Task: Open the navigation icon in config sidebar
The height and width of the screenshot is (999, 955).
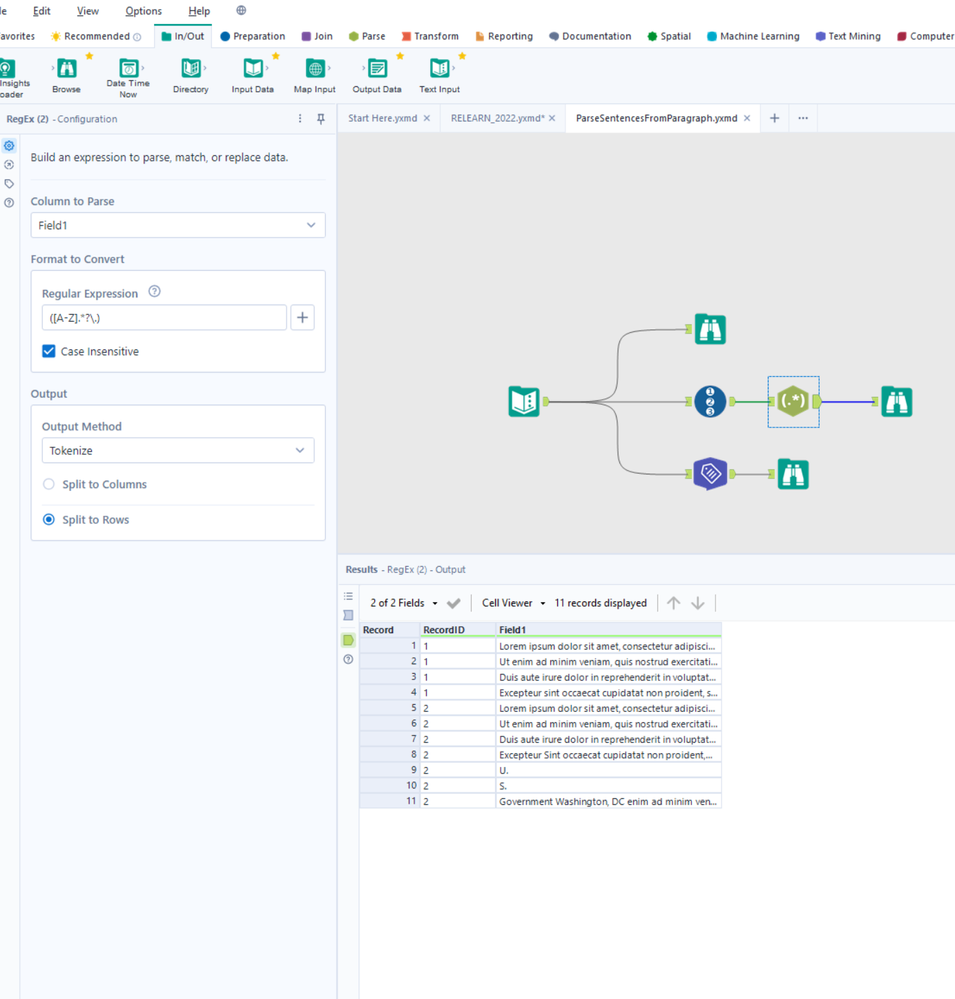Action: click(9, 164)
